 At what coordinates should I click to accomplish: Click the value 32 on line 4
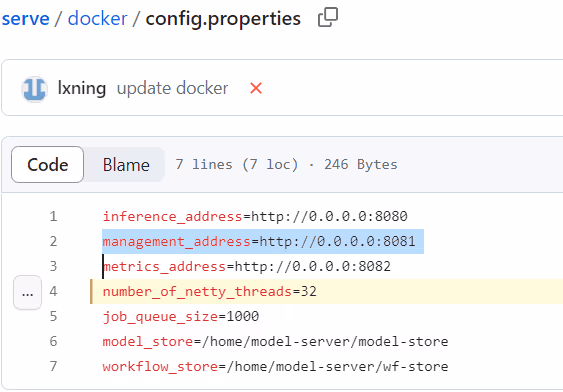tap(309, 291)
